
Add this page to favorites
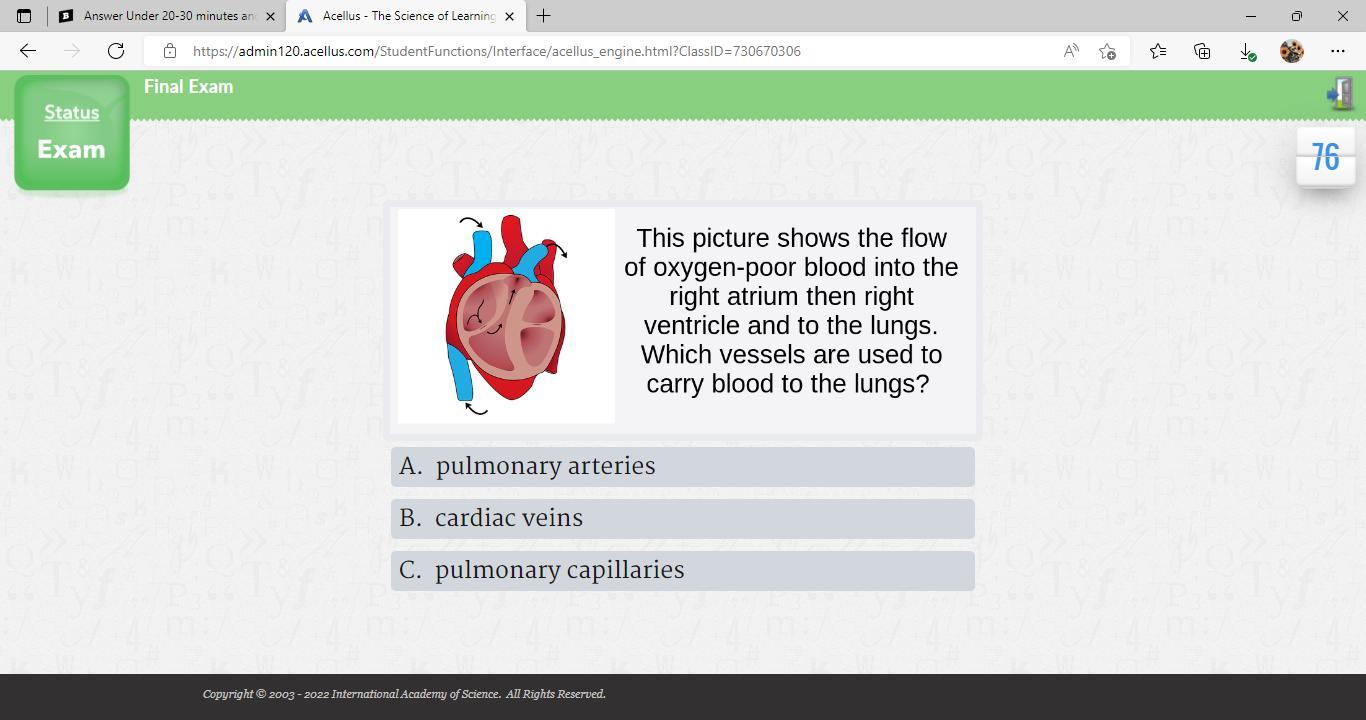click(1107, 51)
